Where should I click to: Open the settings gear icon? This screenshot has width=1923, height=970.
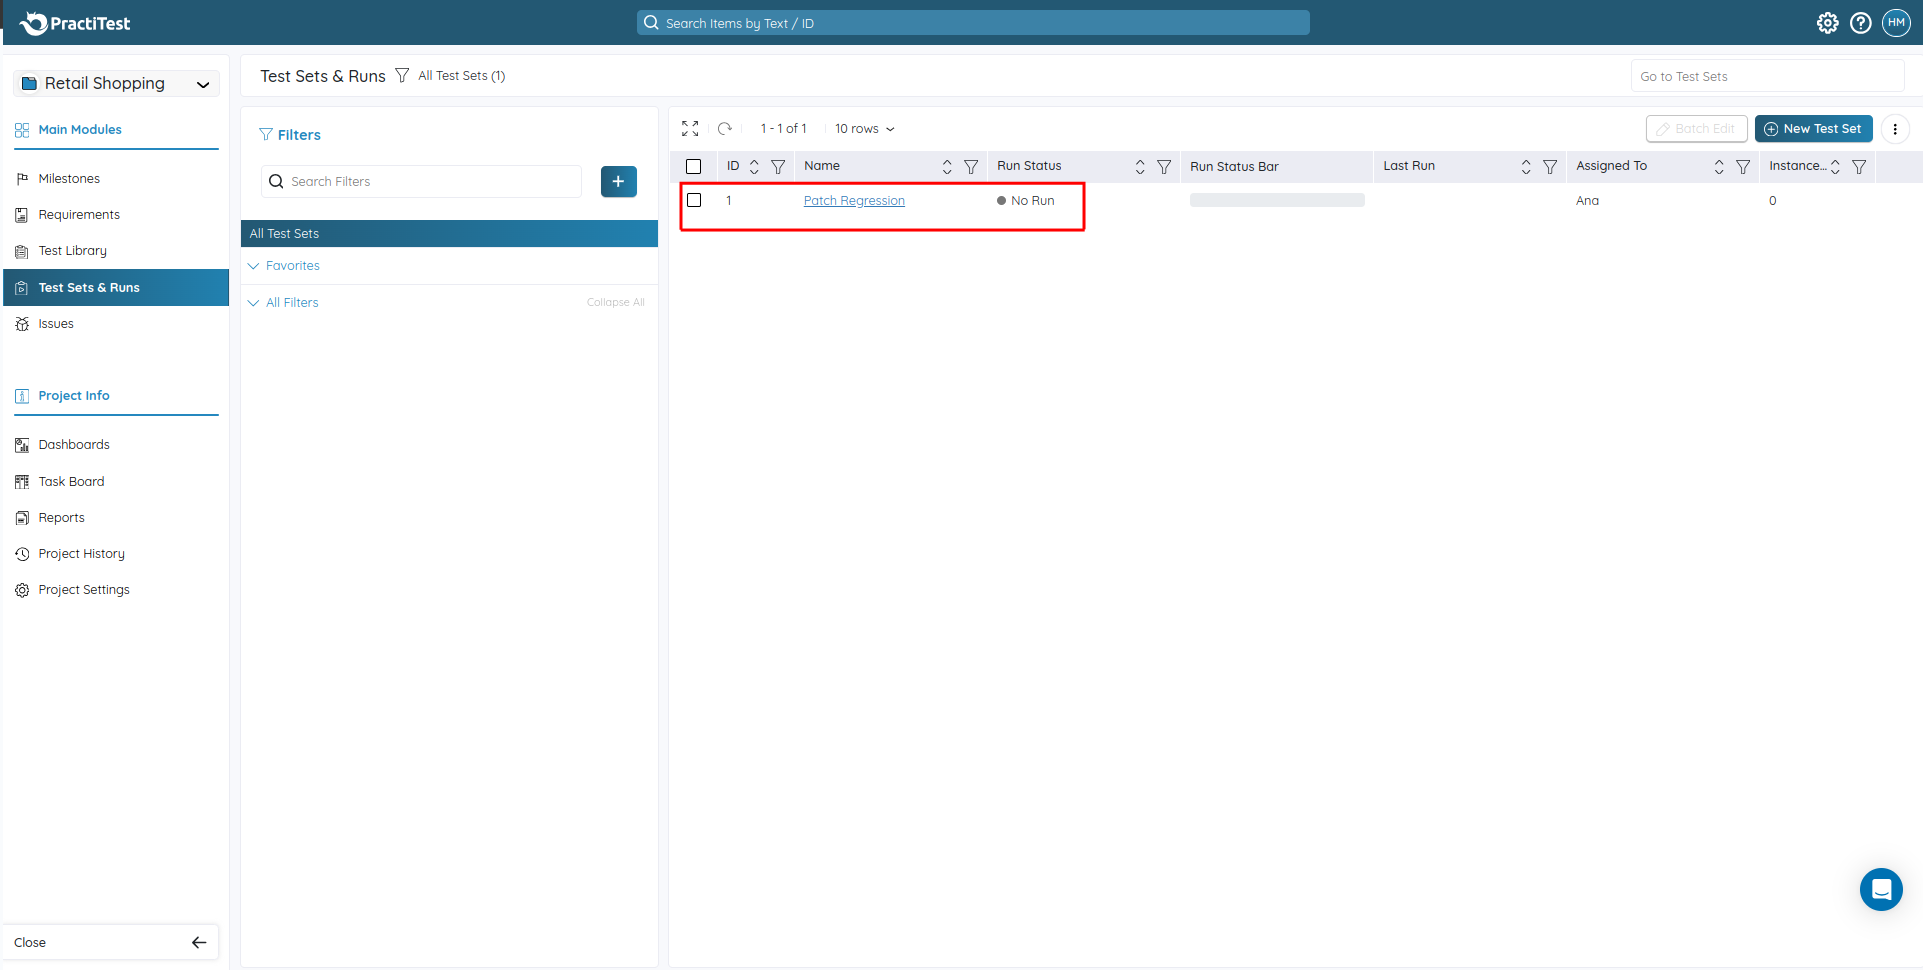point(1827,23)
